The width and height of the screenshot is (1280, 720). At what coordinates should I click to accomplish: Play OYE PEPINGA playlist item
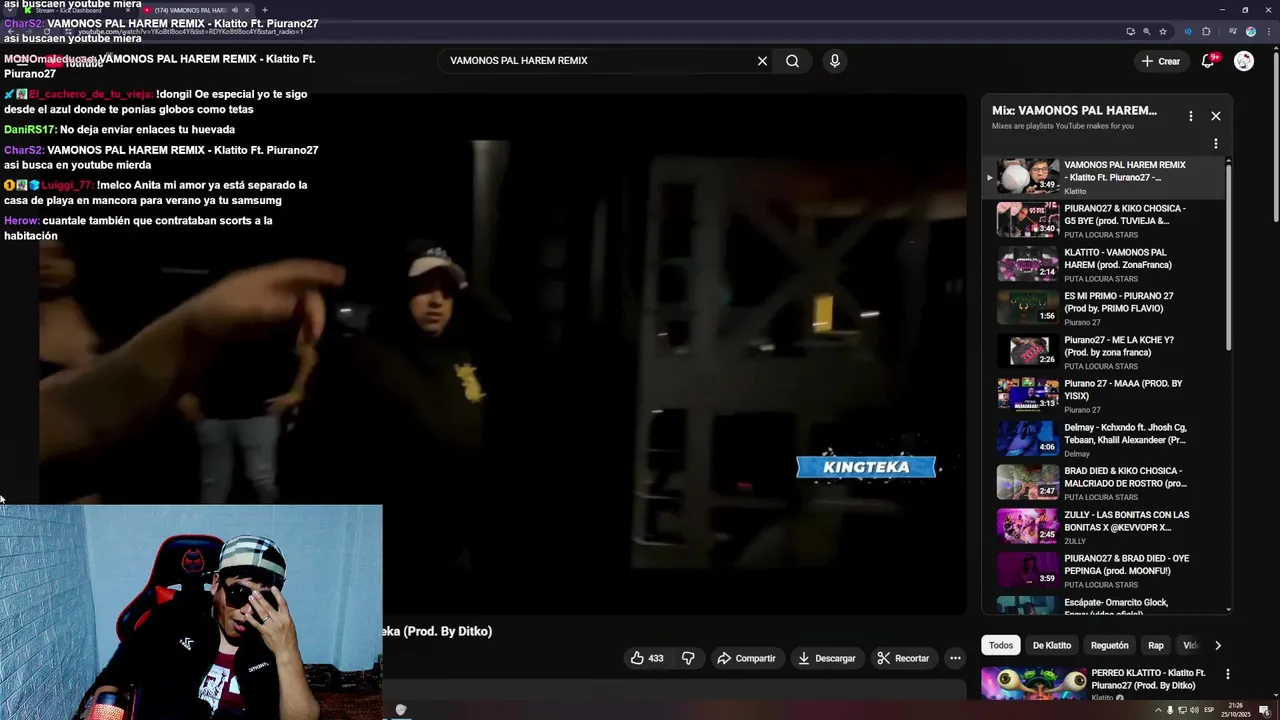point(1103,571)
